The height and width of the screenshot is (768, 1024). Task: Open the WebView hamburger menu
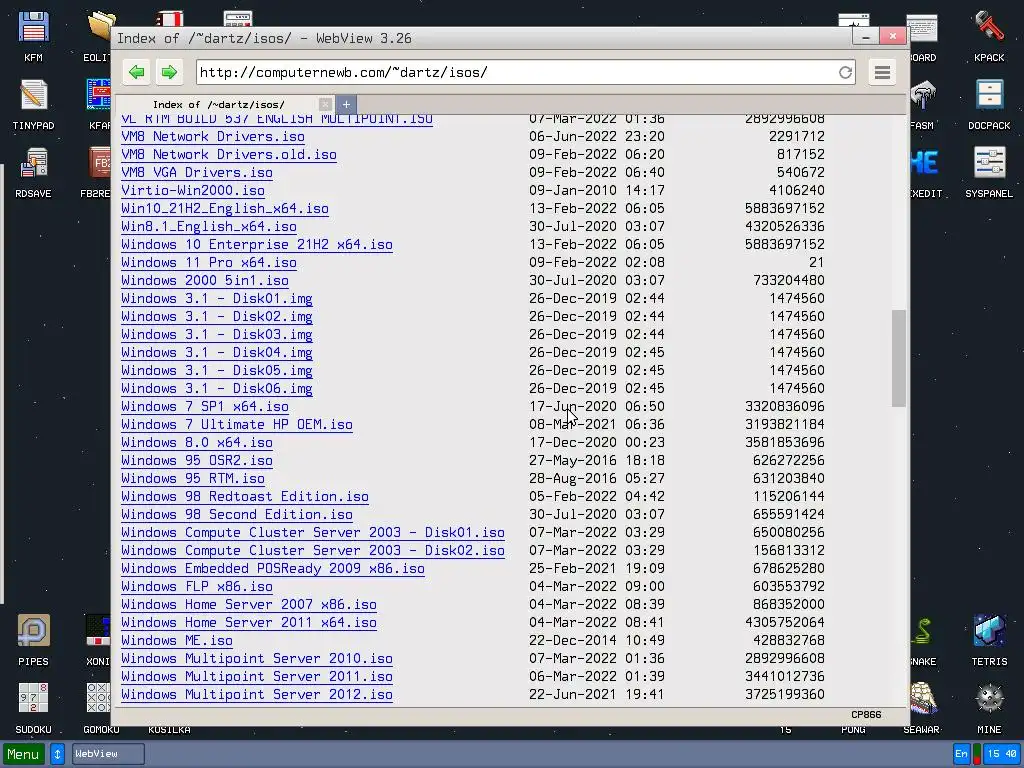tap(882, 72)
